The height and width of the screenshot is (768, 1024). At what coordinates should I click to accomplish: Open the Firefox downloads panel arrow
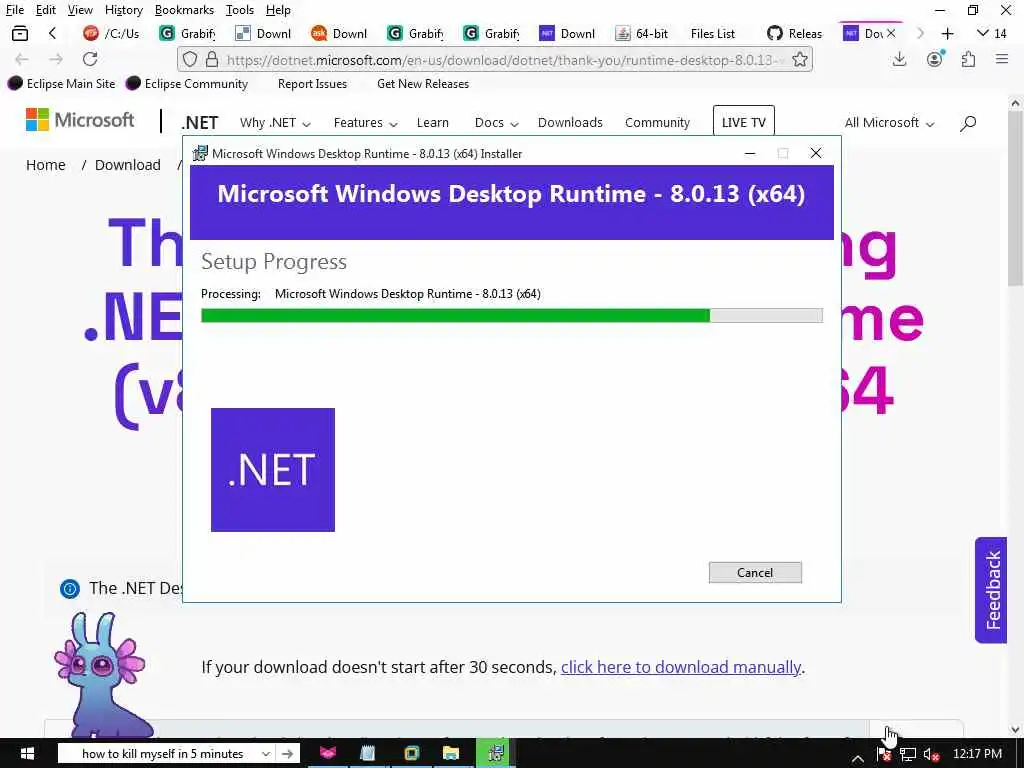pos(899,59)
